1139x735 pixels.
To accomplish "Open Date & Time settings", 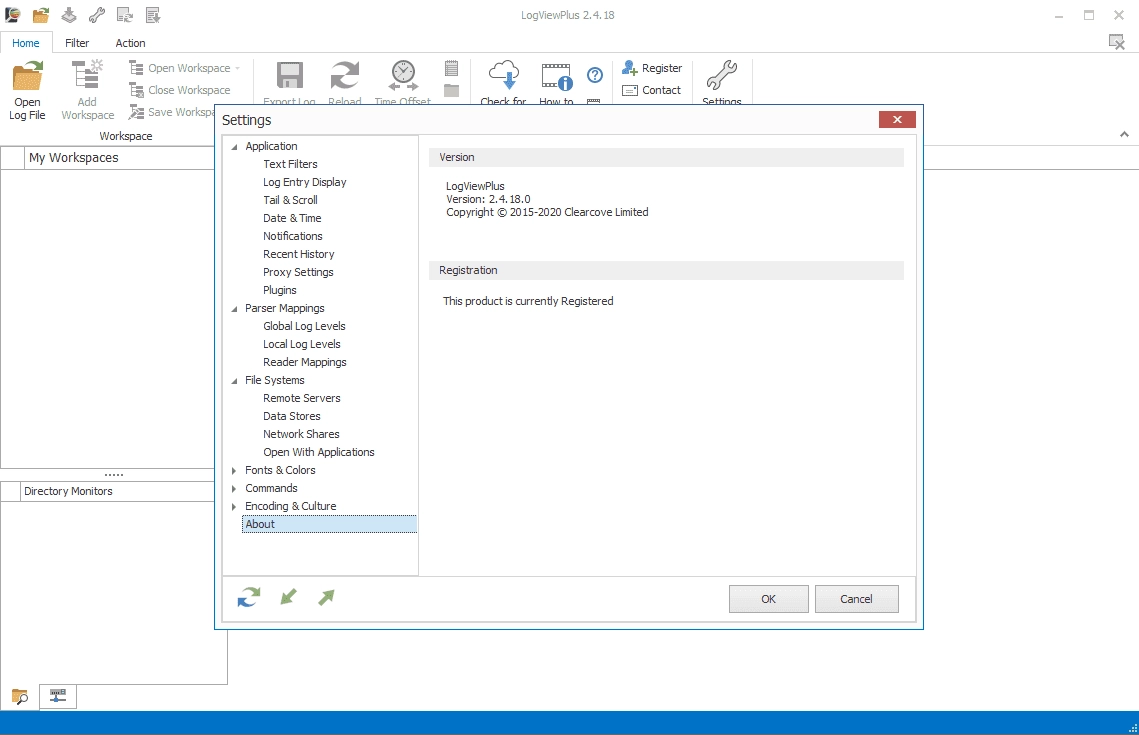I will 292,218.
